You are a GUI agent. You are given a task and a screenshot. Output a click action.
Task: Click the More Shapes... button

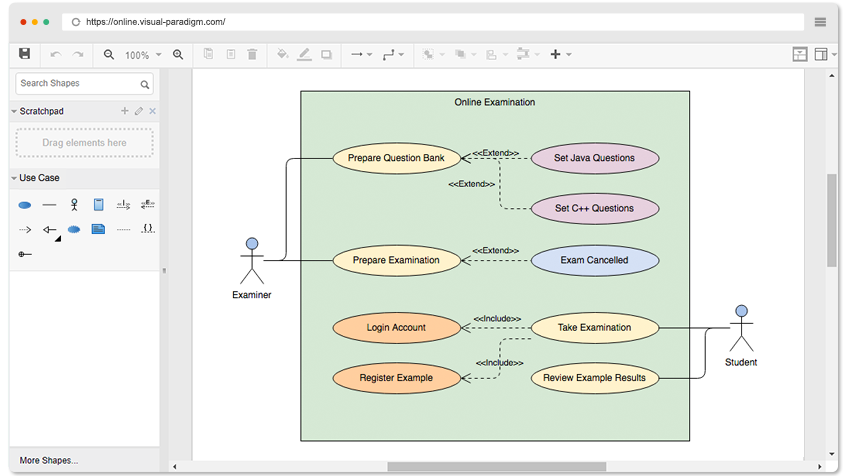(49, 460)
